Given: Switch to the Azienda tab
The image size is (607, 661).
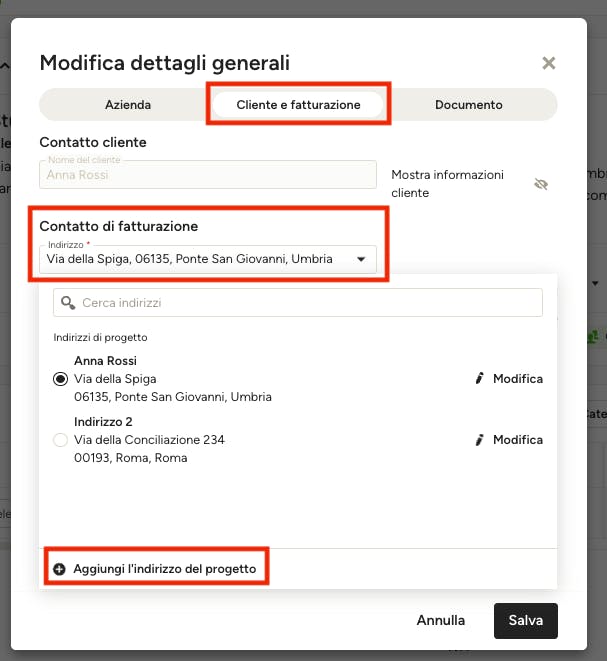Looking at the screenshot, I should (128, 105).
